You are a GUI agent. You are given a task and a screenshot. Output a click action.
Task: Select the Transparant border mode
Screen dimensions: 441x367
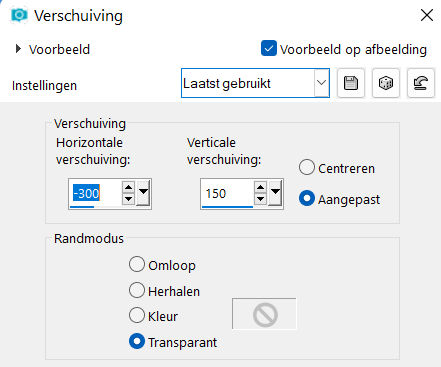137,341
